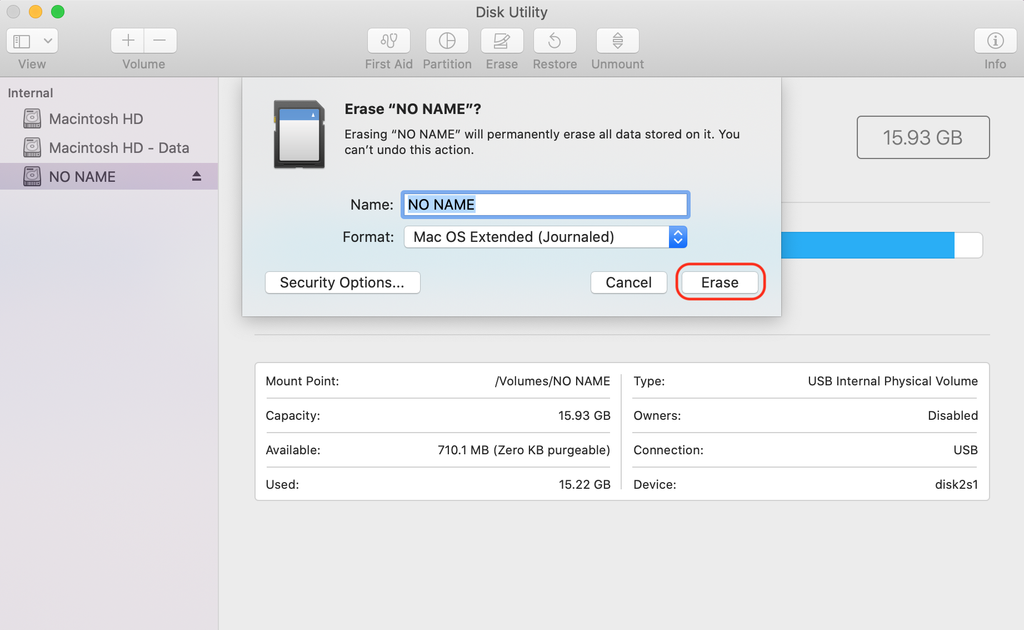Open Security Options
This screenshot has height=630, width=1024.
(x=342, y=282)
